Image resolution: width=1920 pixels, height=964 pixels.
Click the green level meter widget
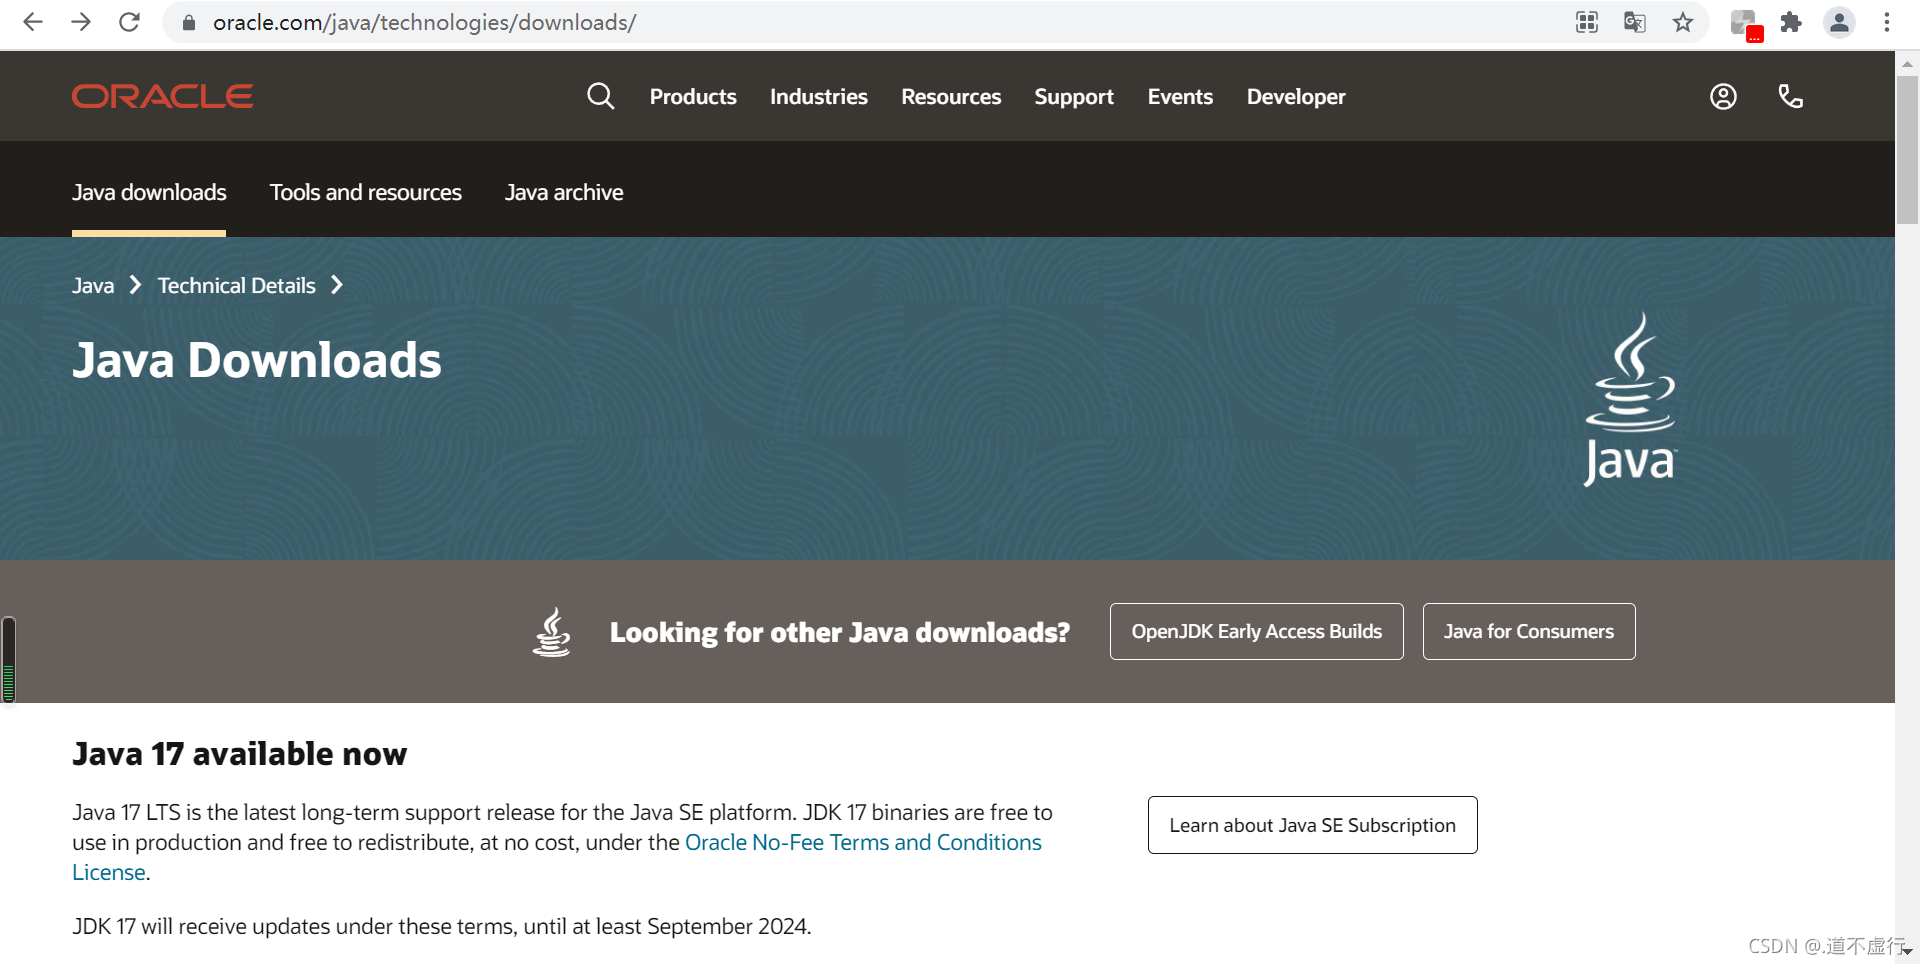9,660
